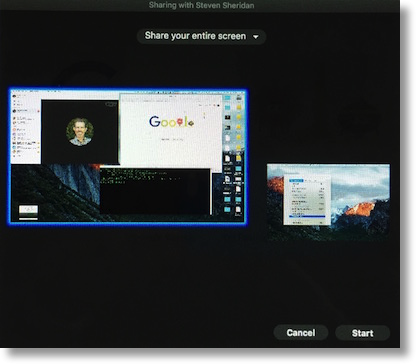Click the 'Sharing with Steven Sheridan' title
Viewport: 416px width, 364px height.
(201, 5)
